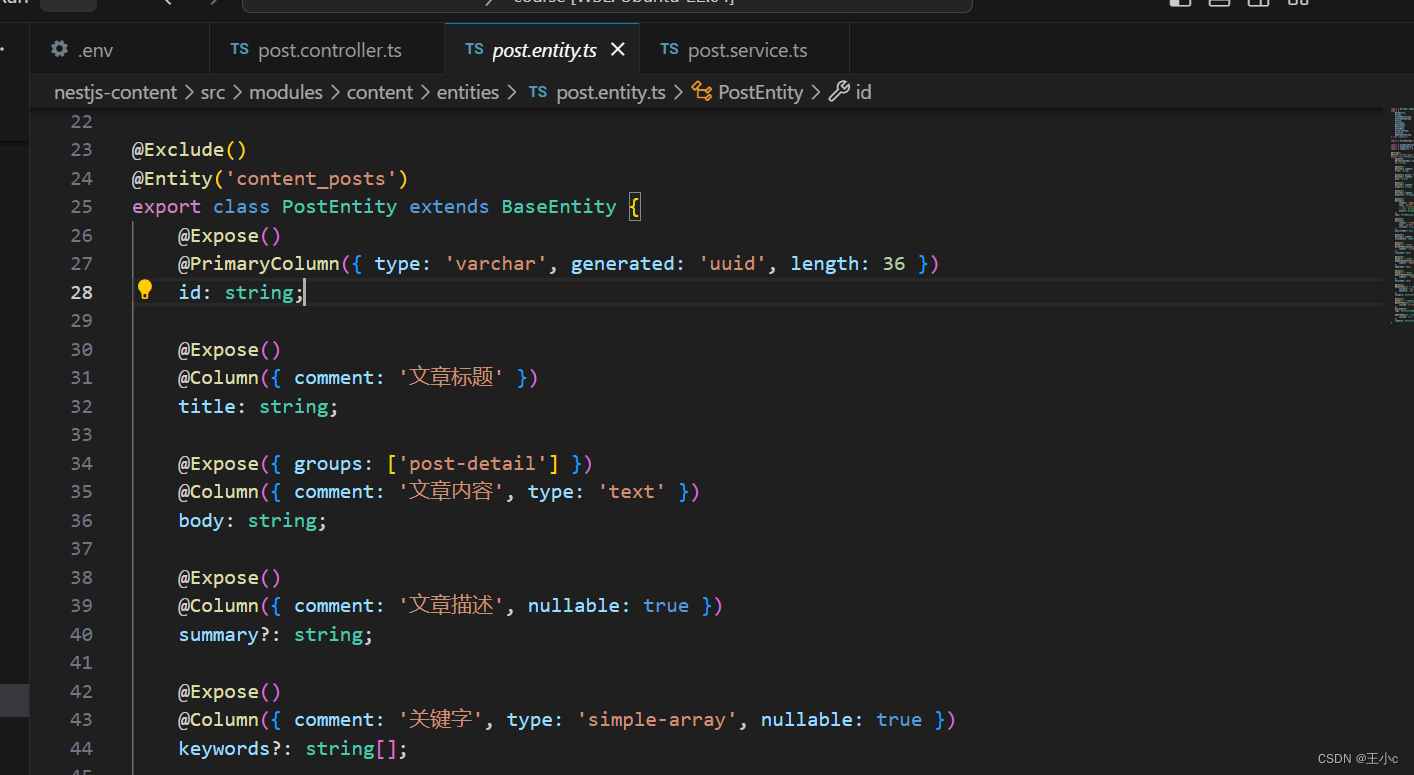Click line number 31 in the gutter
1414x775 pixels.
(81, 378)
